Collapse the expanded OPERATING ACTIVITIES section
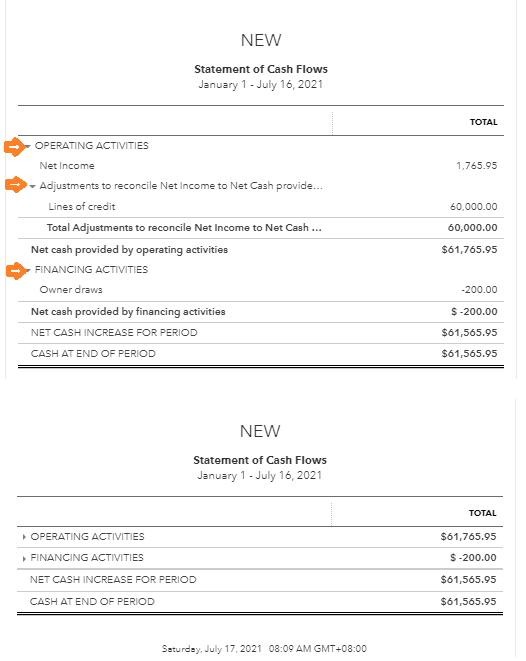The height and width of the screenshot is (661, 526). (28, 146)
